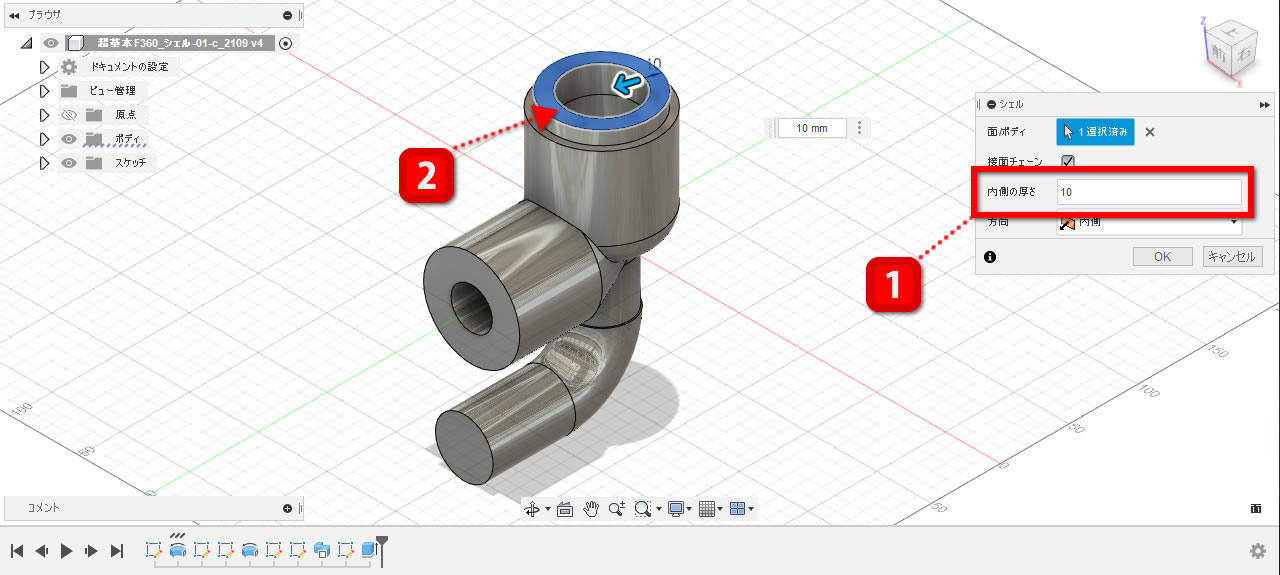
Task: Open the Grid and Snaps dropdown arrow
Action: coord(721,510)
